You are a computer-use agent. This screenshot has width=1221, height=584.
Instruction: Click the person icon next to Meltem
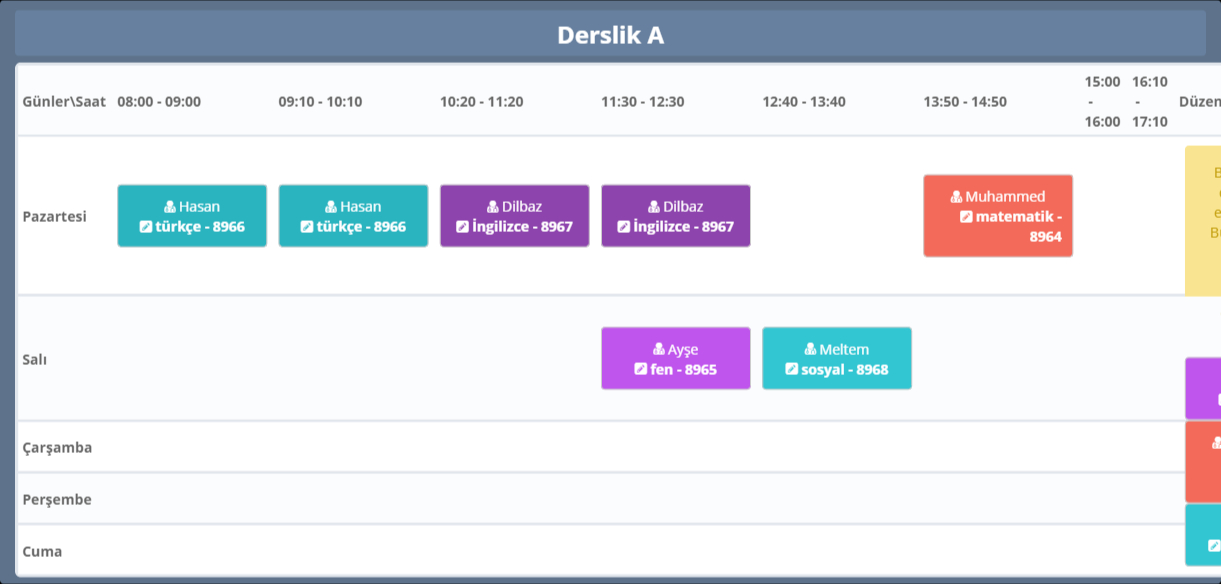point(811,350)
